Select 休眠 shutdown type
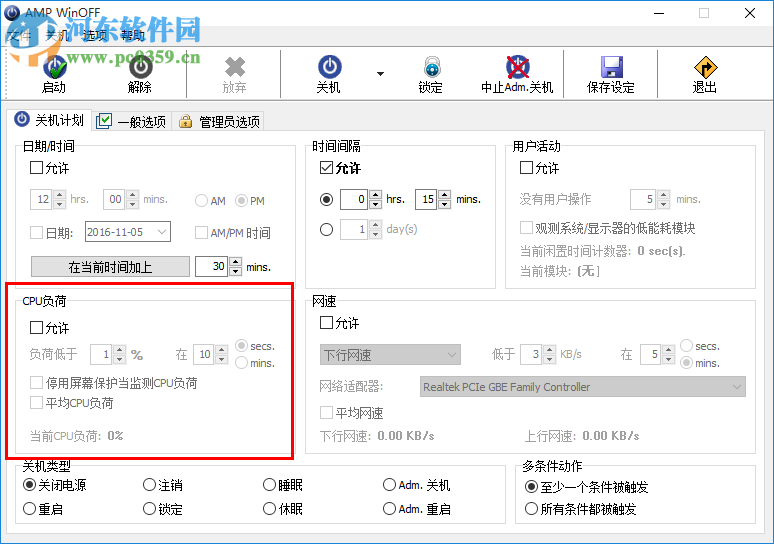This screenshot has height=544, width=774. [270, 508]
